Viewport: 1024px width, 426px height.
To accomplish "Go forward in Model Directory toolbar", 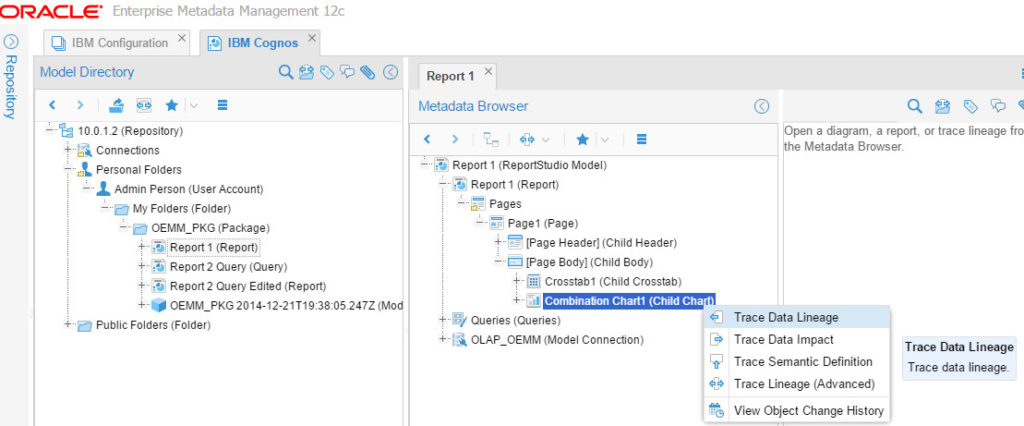I will pos(80,105).
